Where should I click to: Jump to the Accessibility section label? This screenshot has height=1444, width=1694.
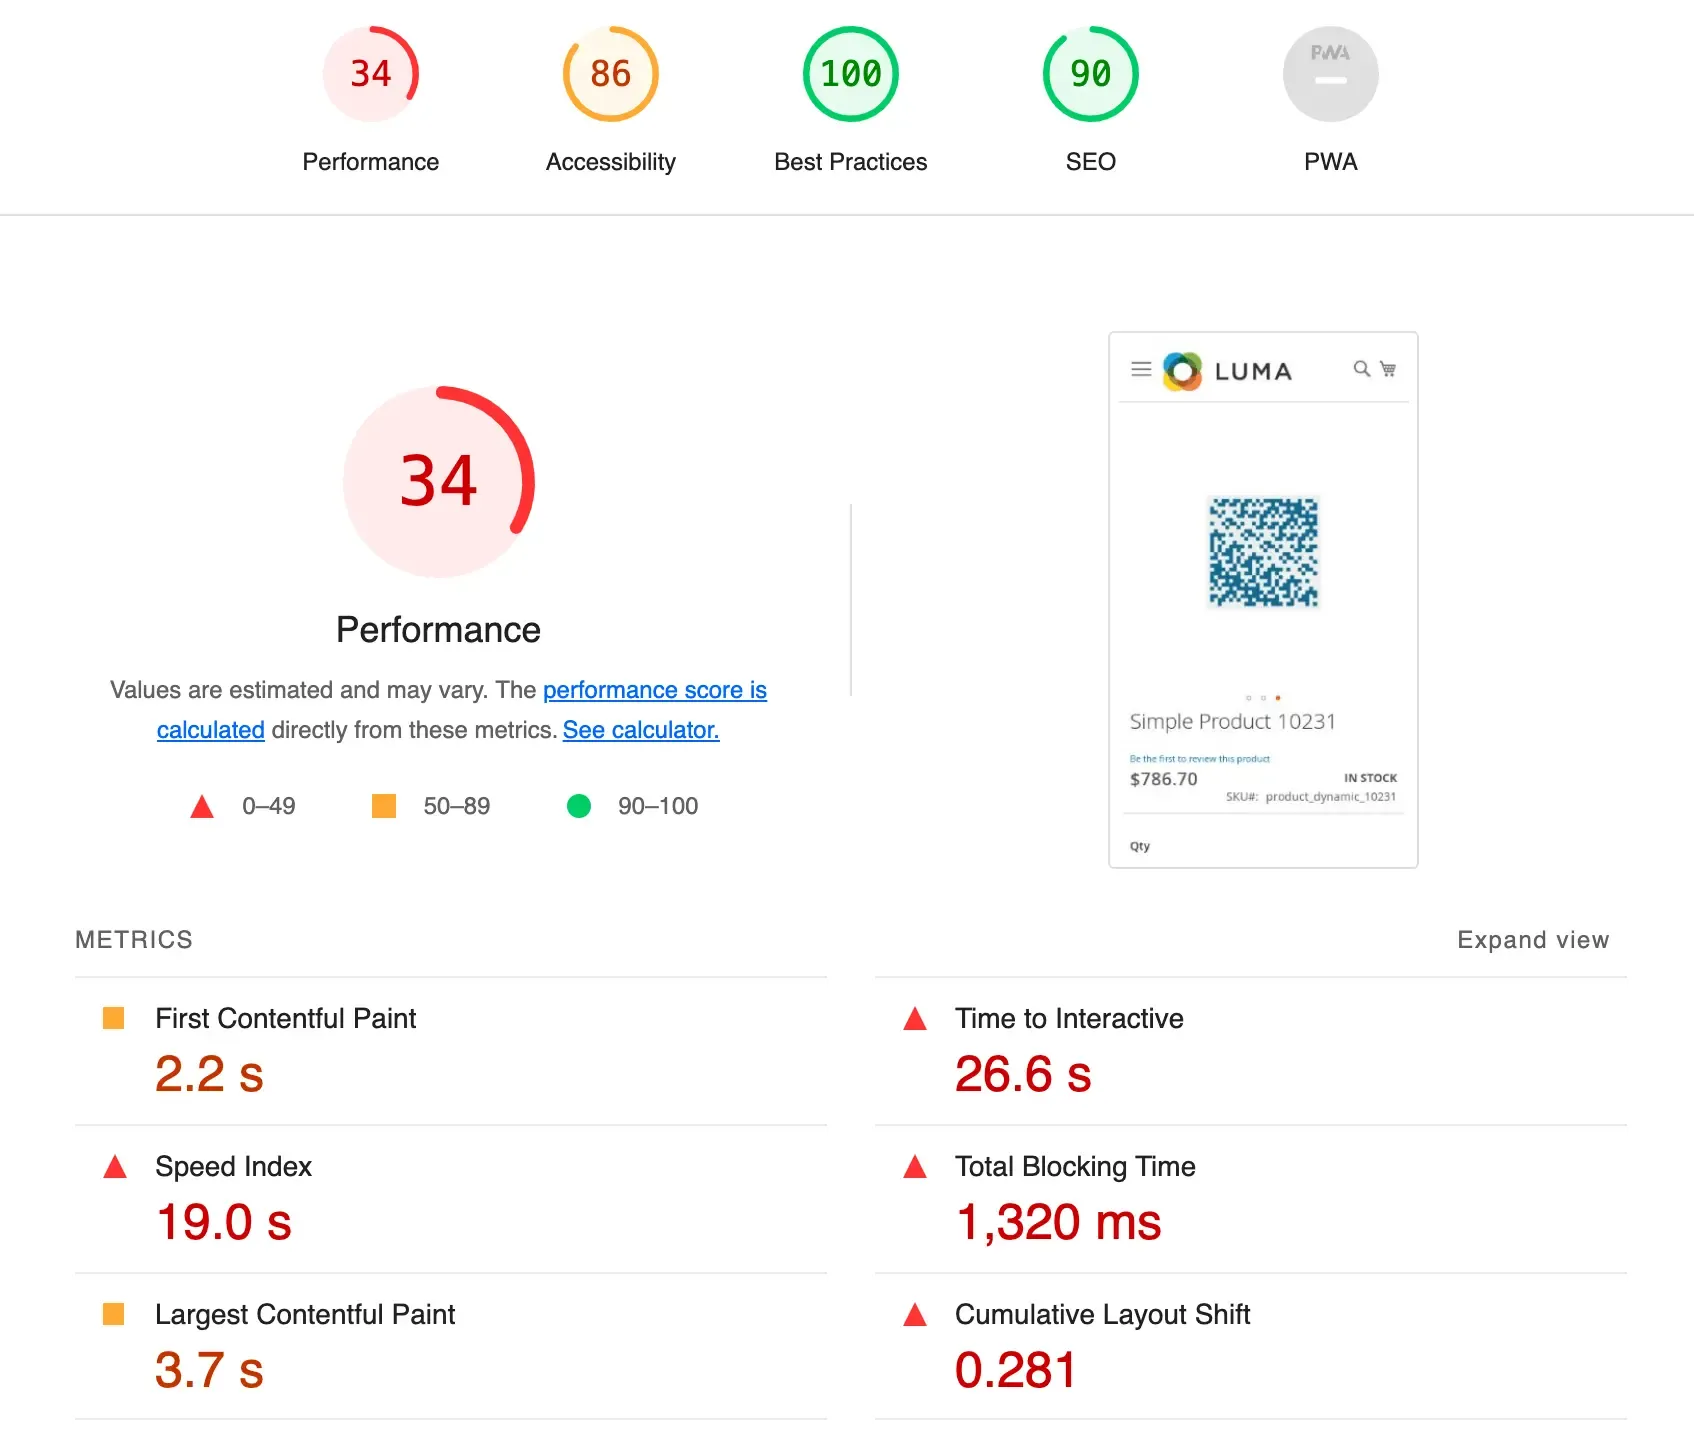click(x=610, y=162)
